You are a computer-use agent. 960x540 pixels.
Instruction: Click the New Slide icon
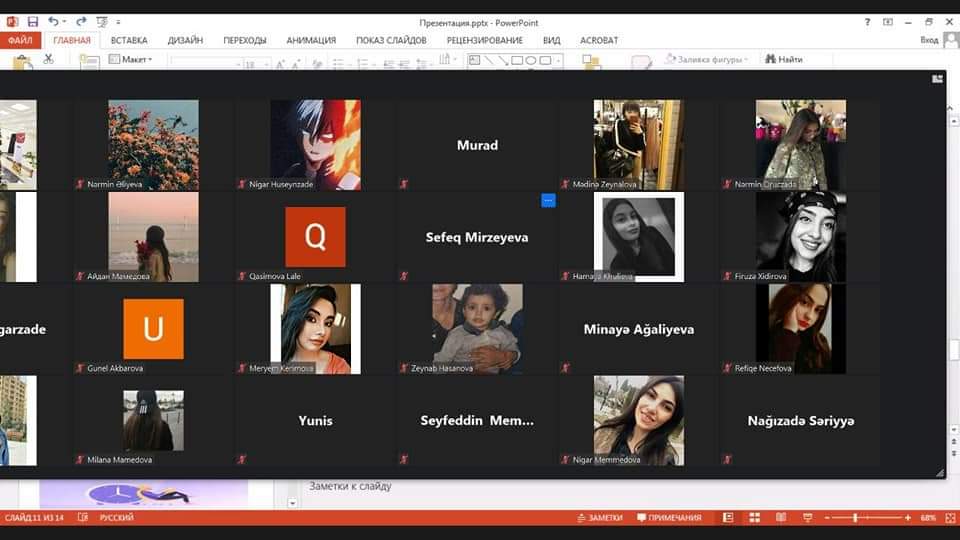89,62
